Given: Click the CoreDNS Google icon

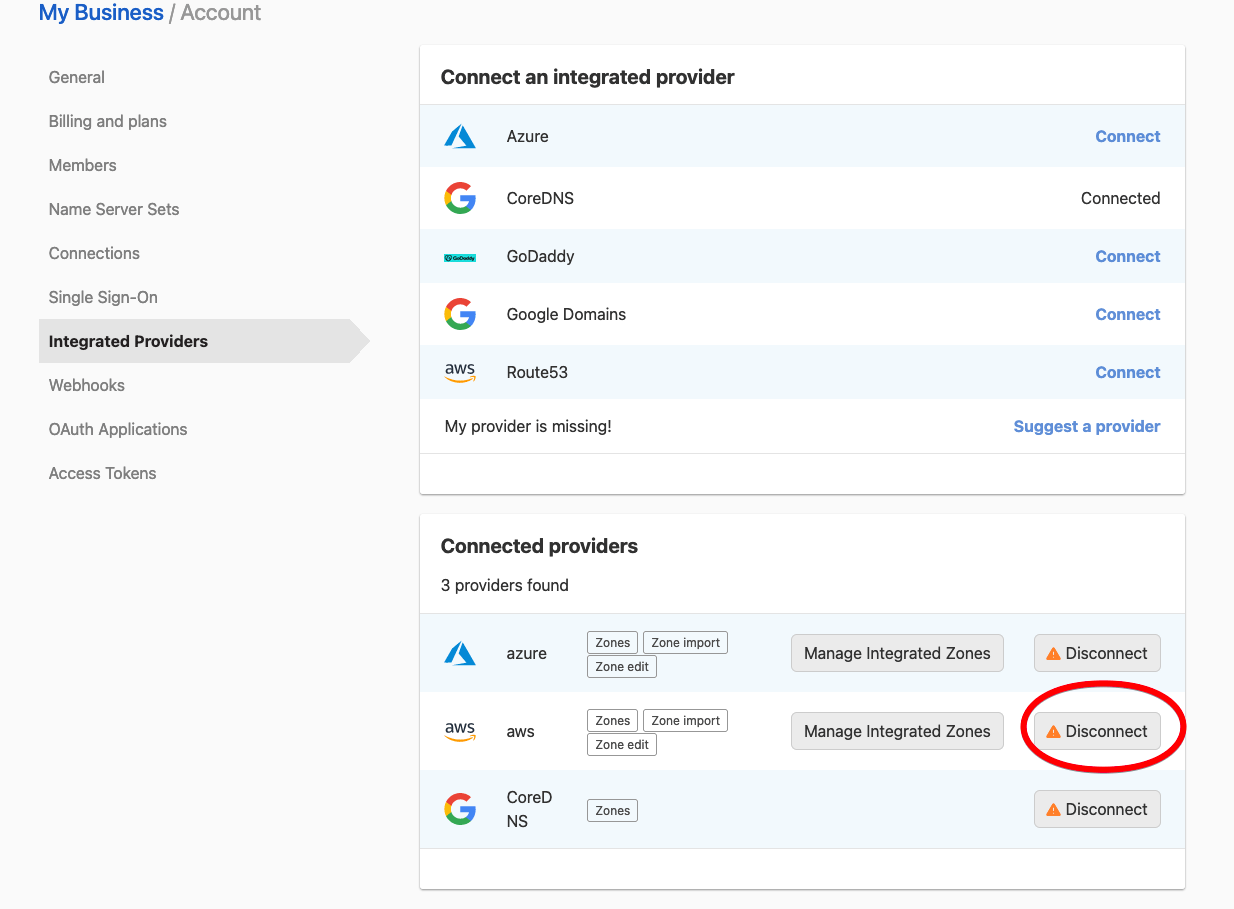Looking at the screenshot, I should click(460, 198).
